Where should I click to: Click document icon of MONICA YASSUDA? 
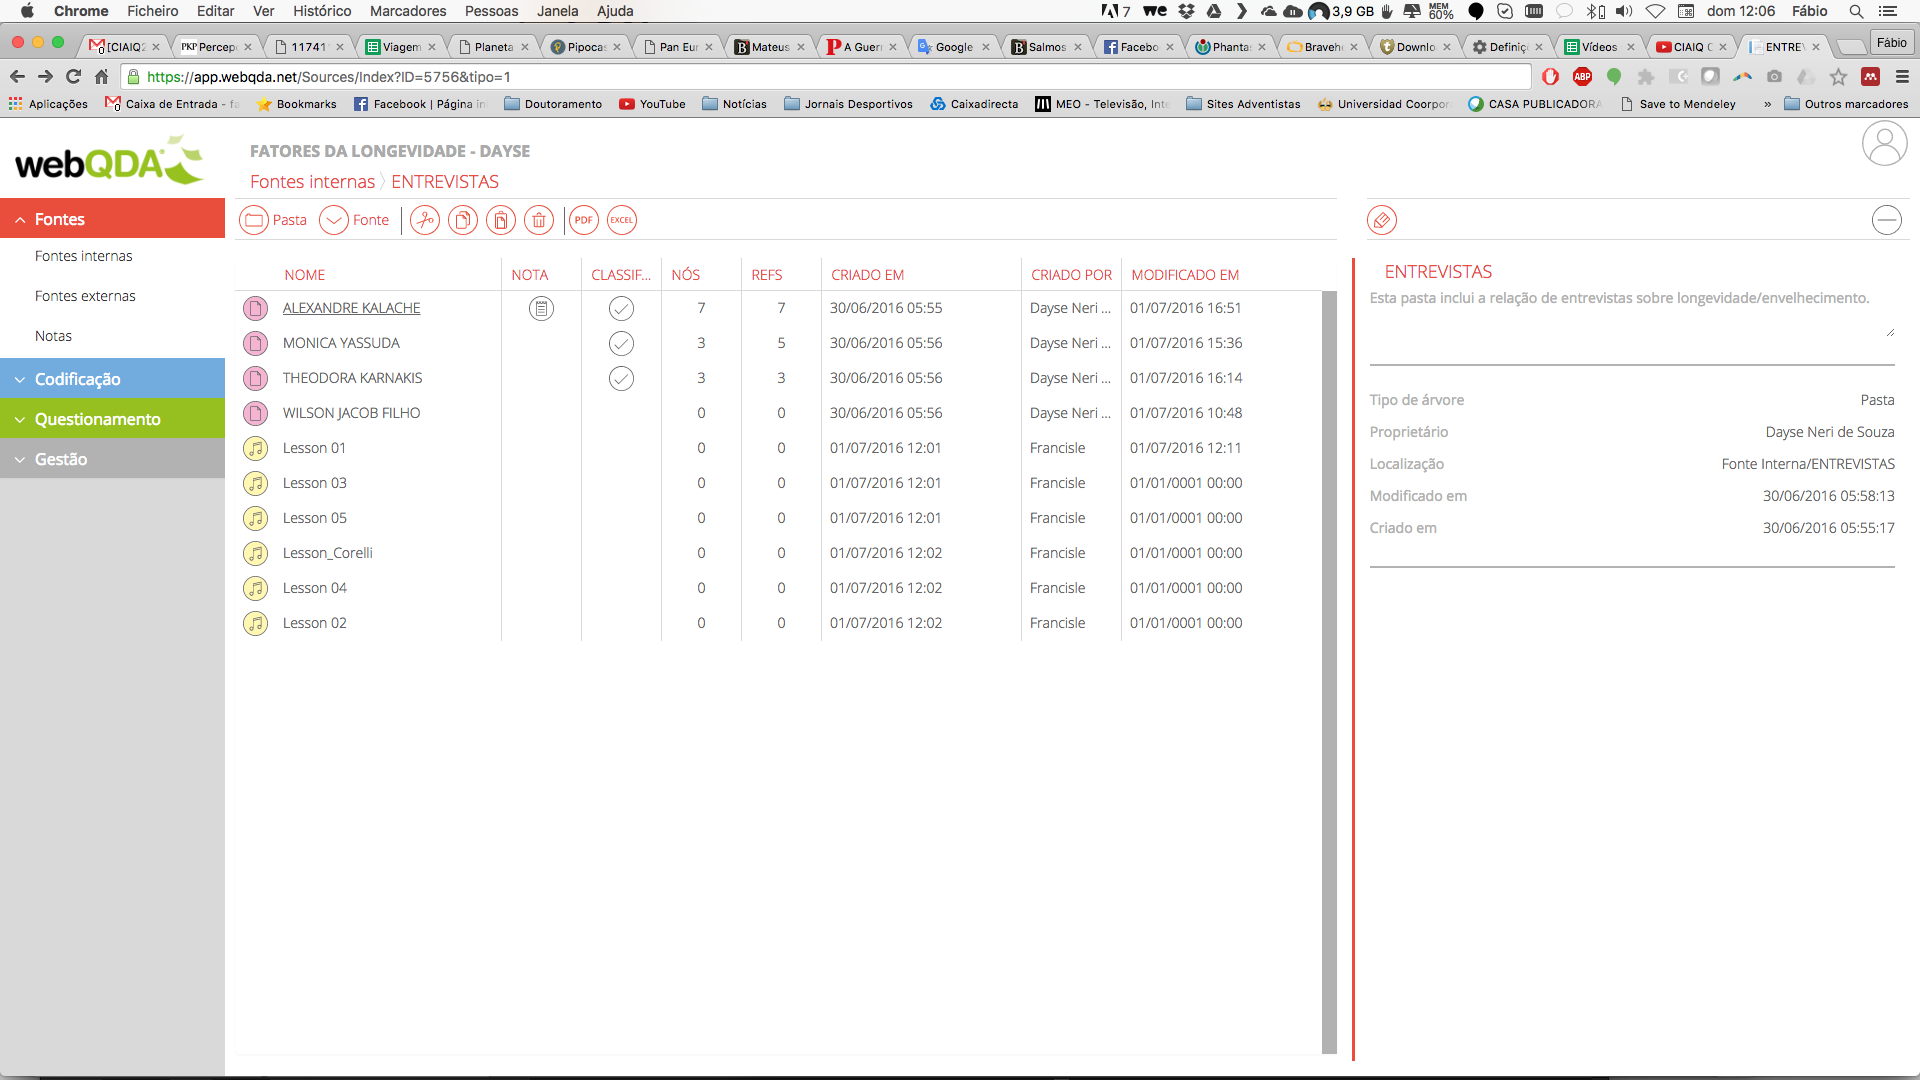[x=256, y=343]
